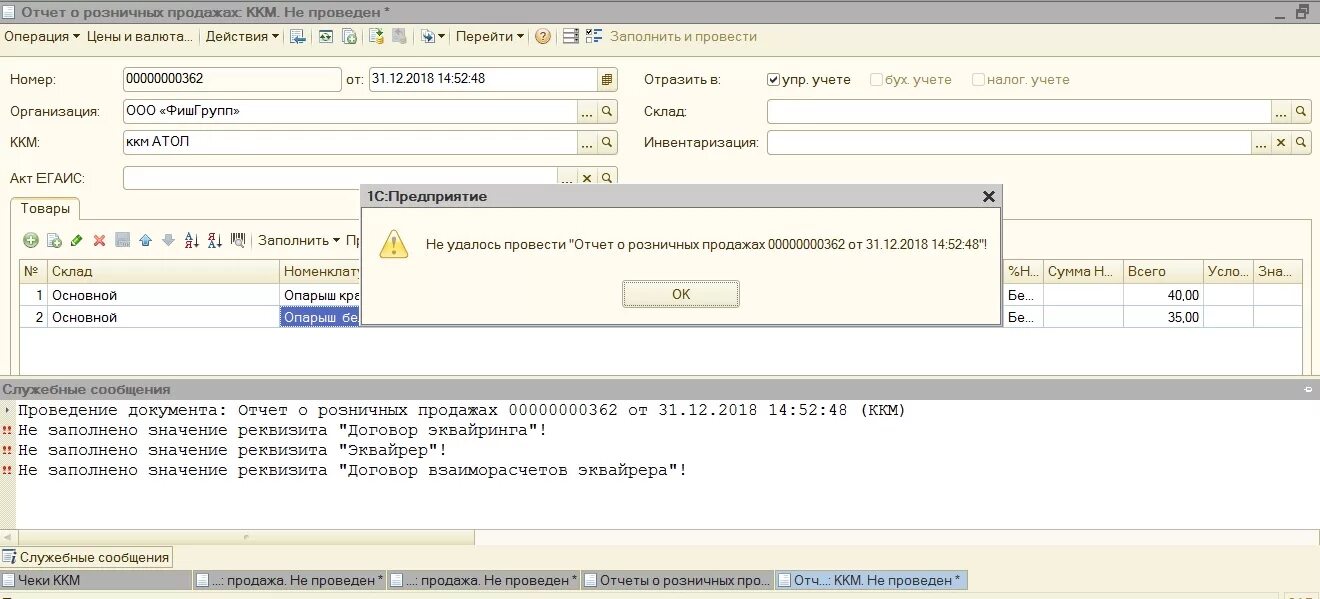Open the Операция dropdown menu

(x=41, y=36)
